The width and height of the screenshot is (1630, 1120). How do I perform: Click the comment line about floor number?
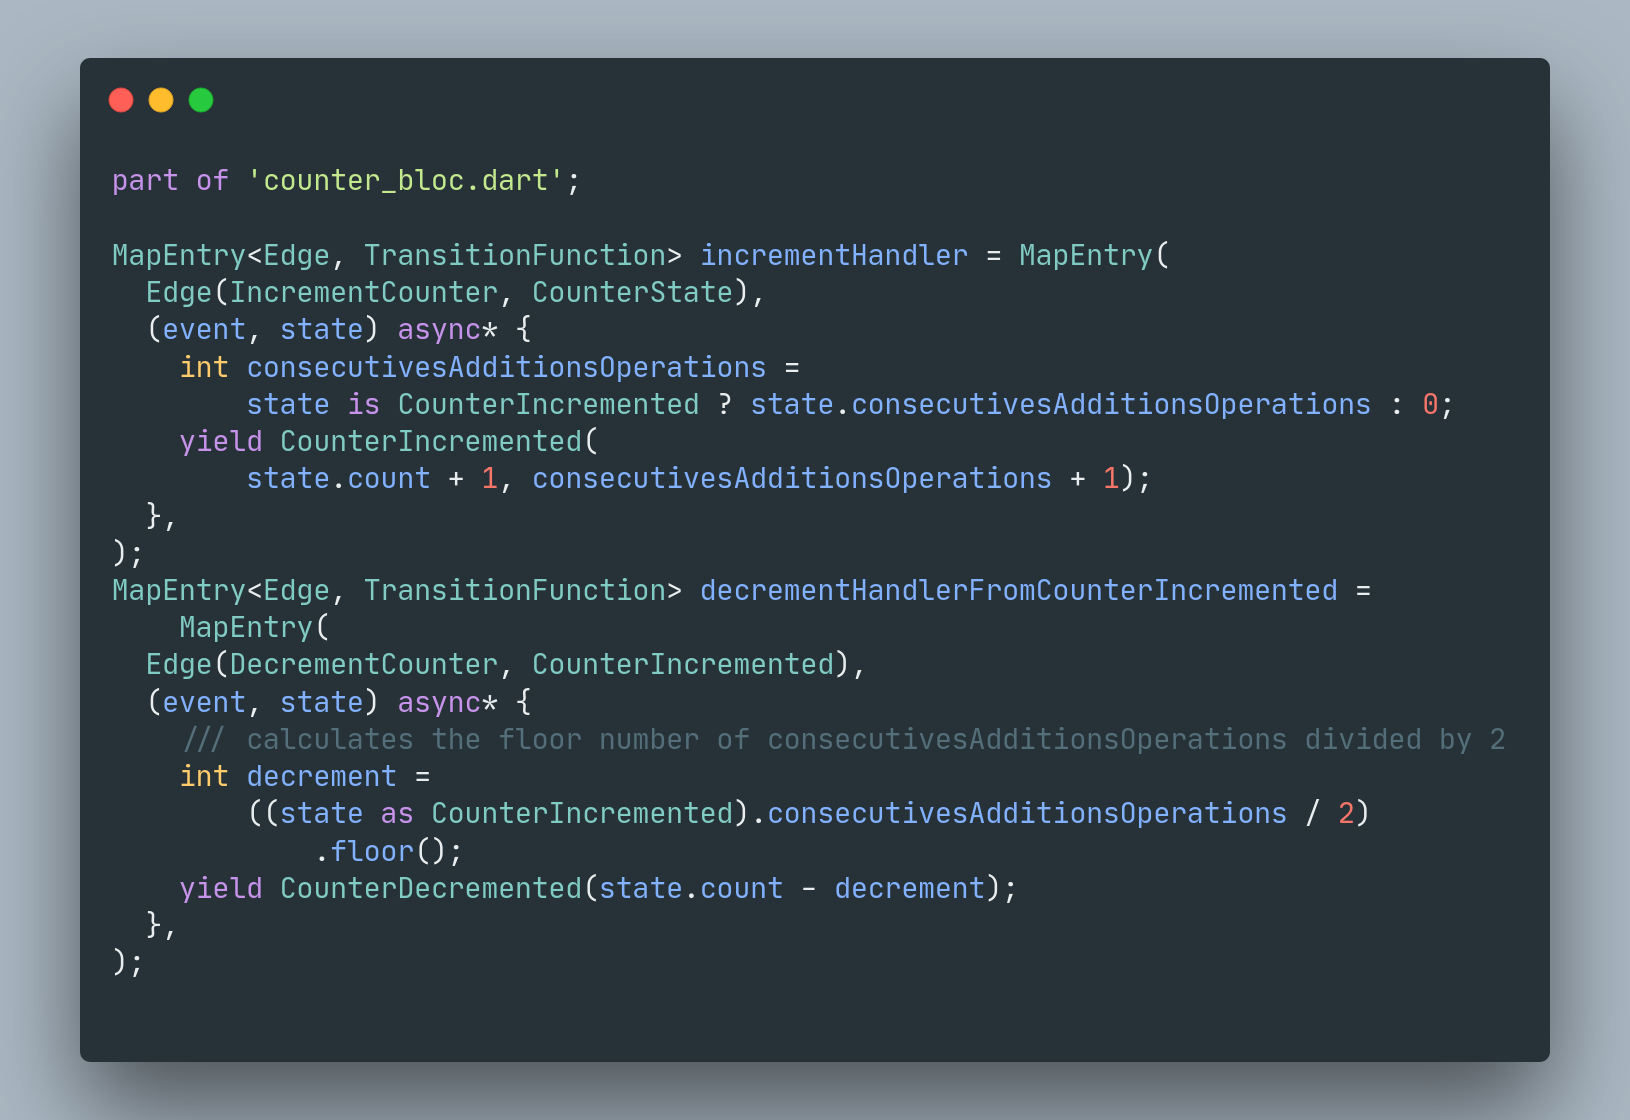tap(843, 739)
